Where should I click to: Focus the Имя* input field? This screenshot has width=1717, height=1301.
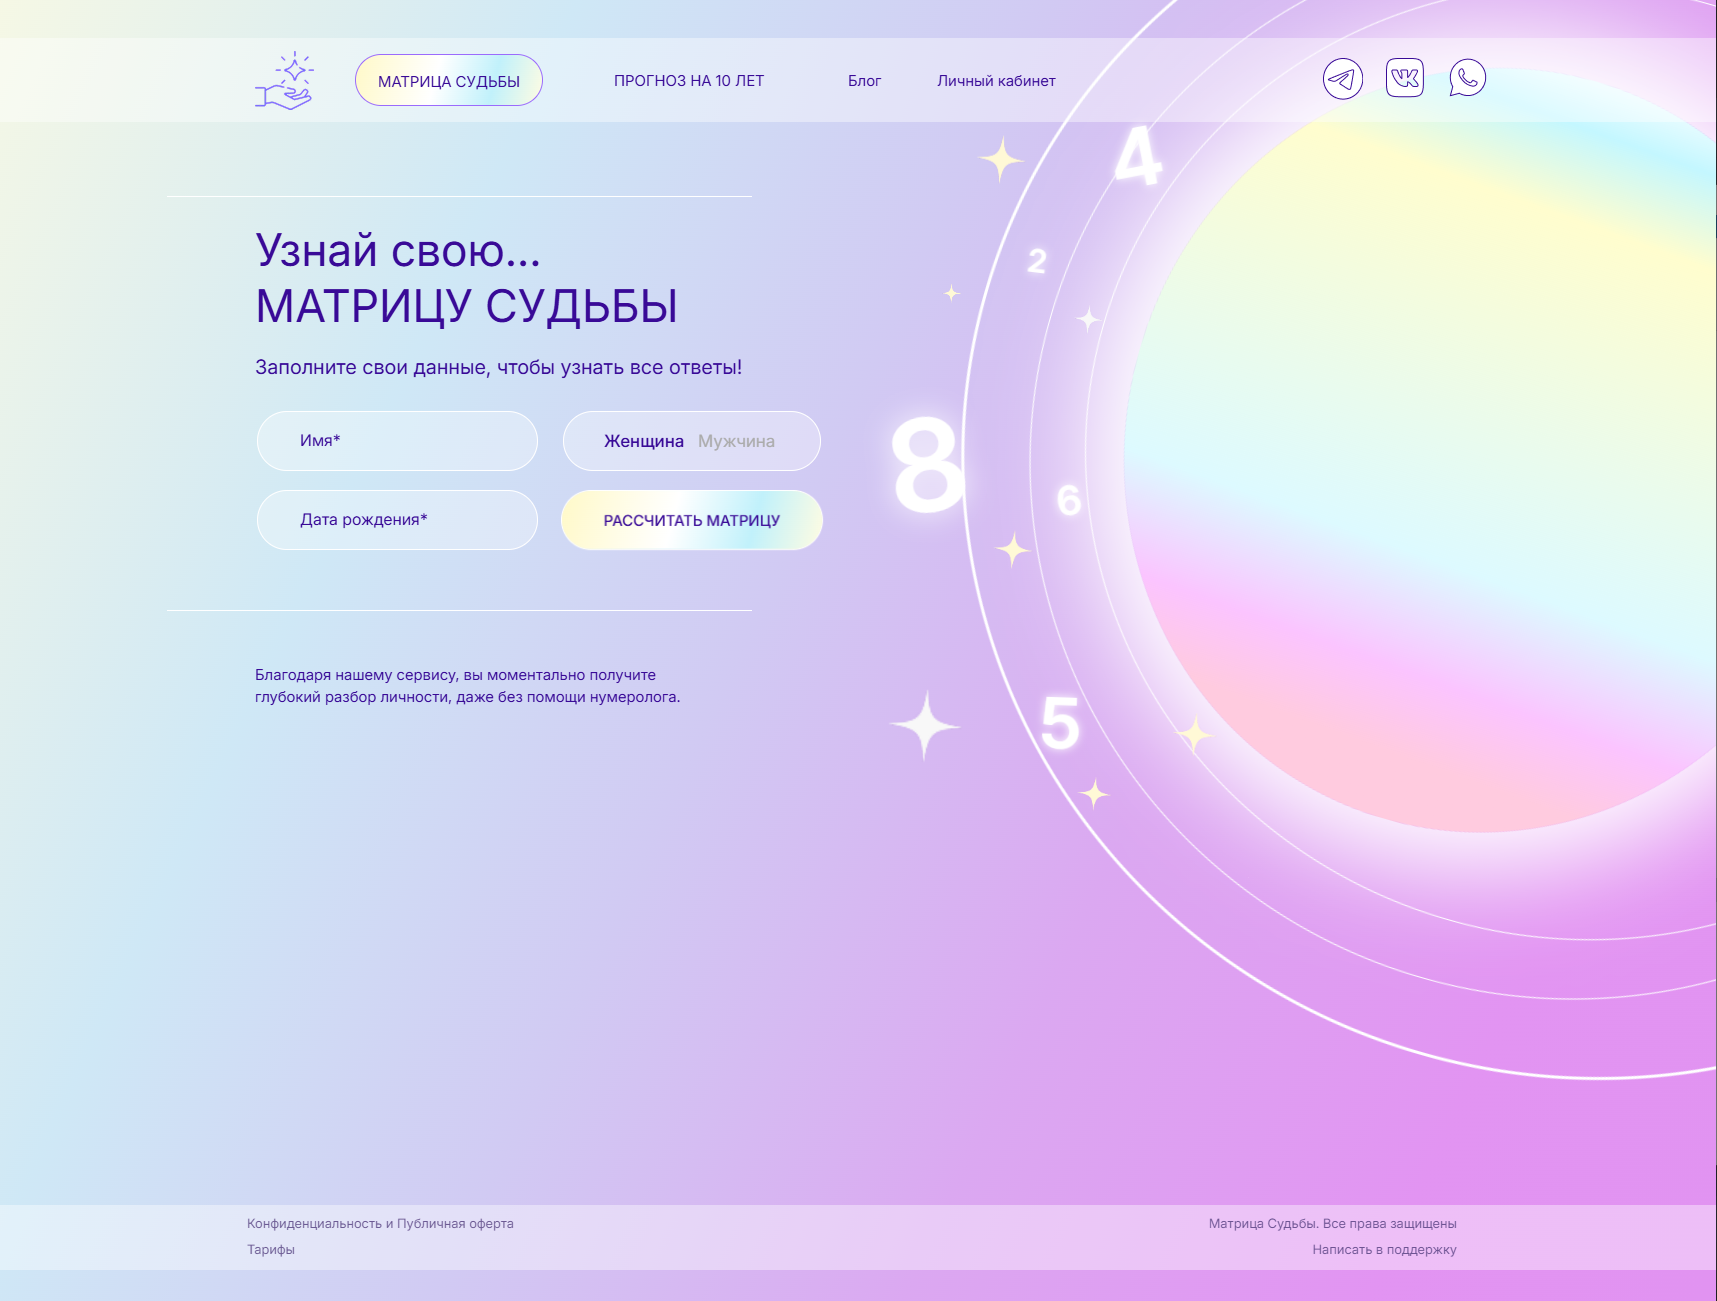click(397, 441)
